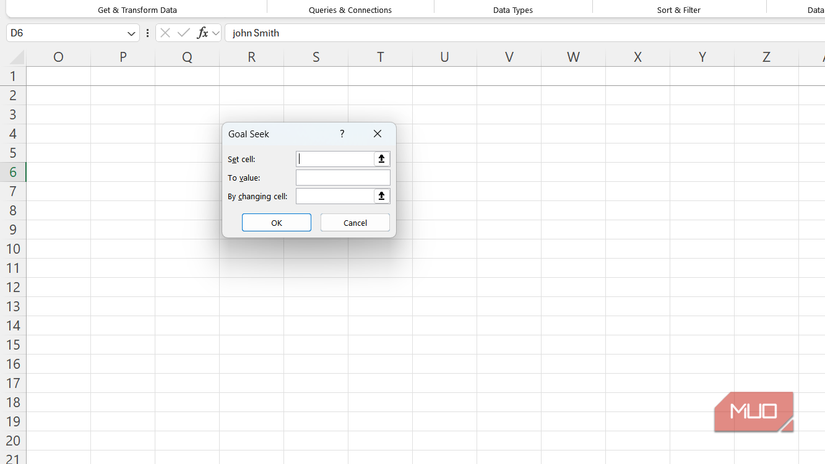
Task: Cancel formula bar entry X icon
Action: click(165, 33)
